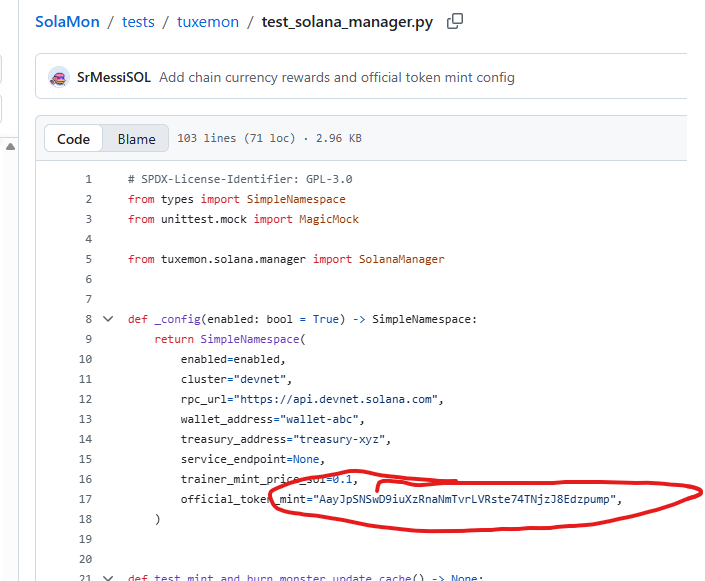Select line number 5
The height and width of the screenshot is (581, 705).
pos(89,259)
